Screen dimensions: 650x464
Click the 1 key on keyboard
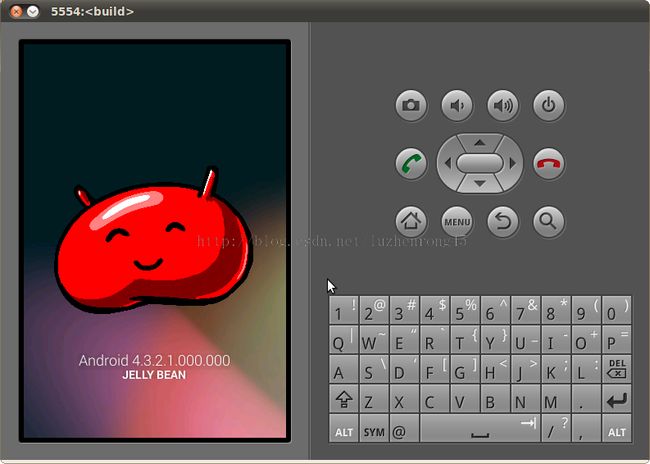pyautogui.click(x=344, y=310)
